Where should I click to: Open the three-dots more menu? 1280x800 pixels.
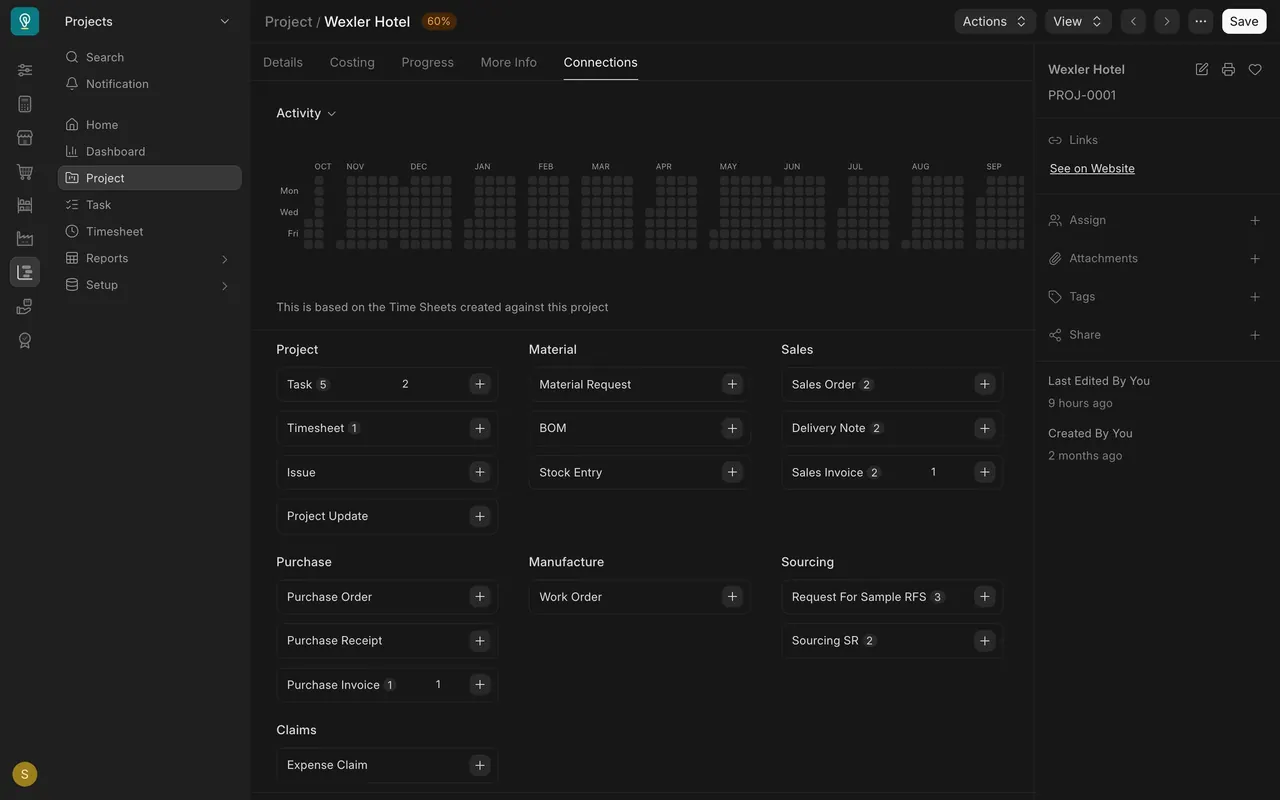[x=1201, y=21]
